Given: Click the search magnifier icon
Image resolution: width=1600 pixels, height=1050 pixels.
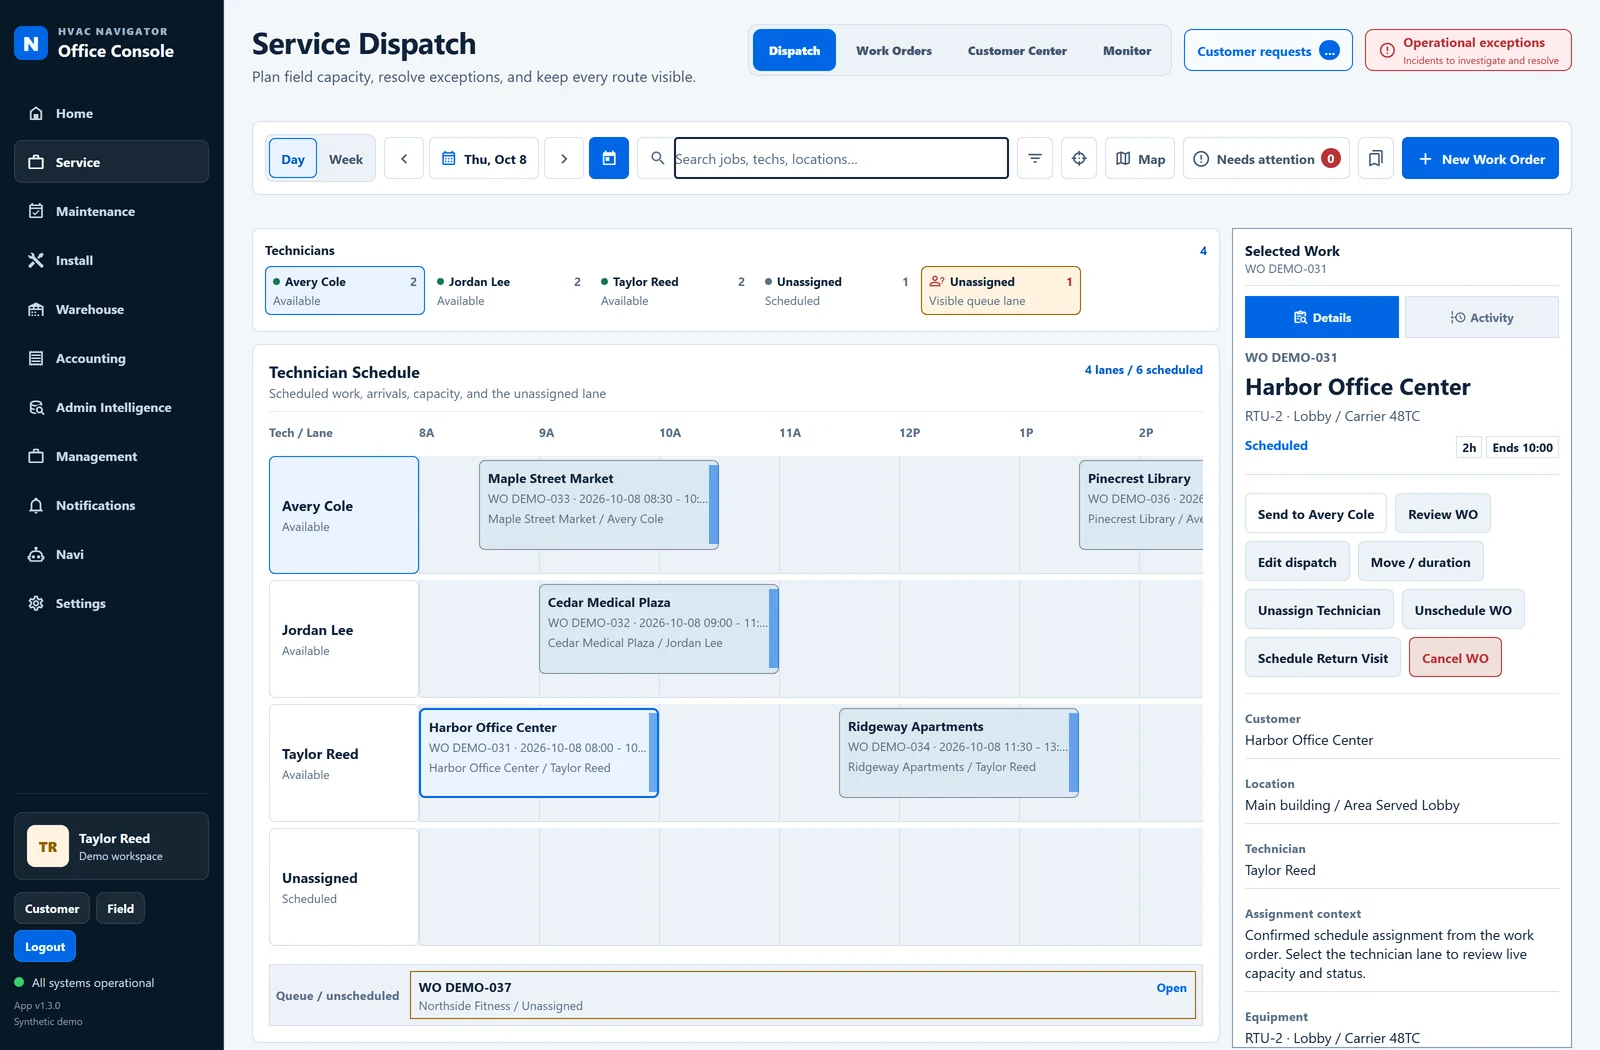Looking at the screenshot, I should 657,158.
